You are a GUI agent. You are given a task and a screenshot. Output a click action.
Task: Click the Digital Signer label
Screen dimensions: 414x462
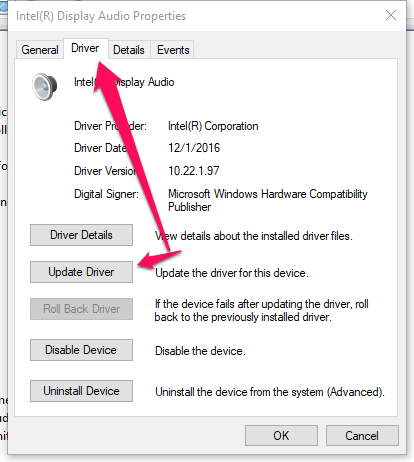tap(106, 194)
